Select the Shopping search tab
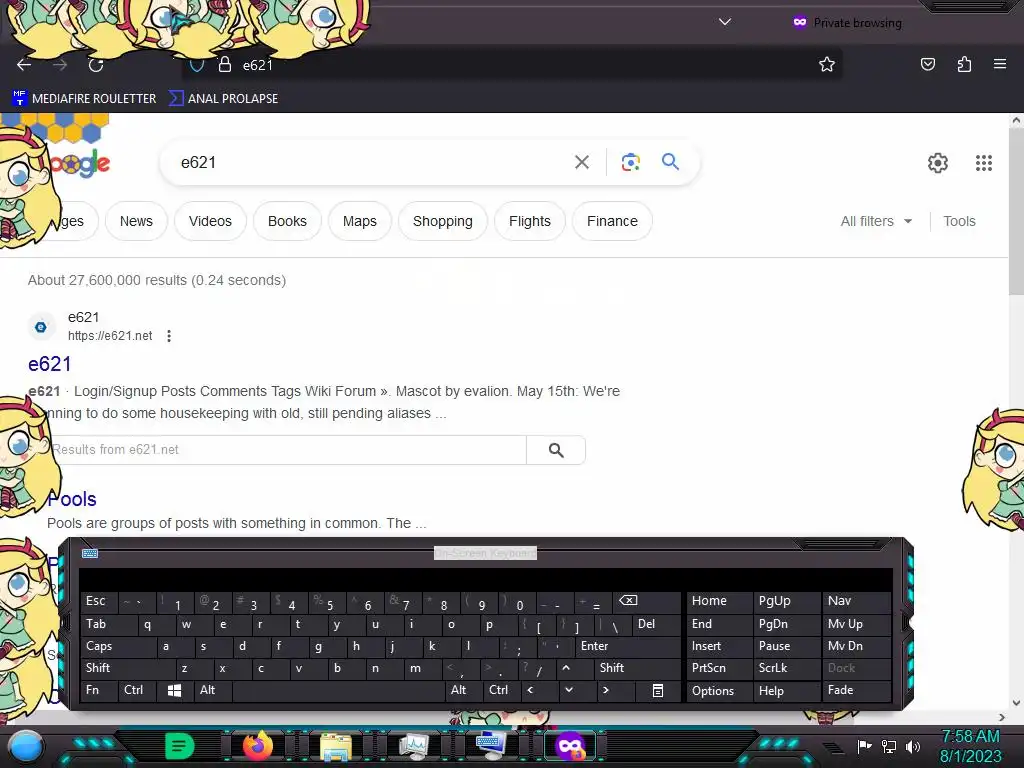The height and width of the screenshot is (768, 1024). pyautogui.click(x=443, y=221)
